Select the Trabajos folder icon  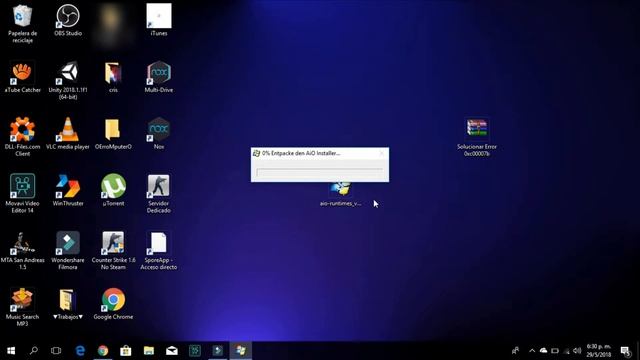68,304
